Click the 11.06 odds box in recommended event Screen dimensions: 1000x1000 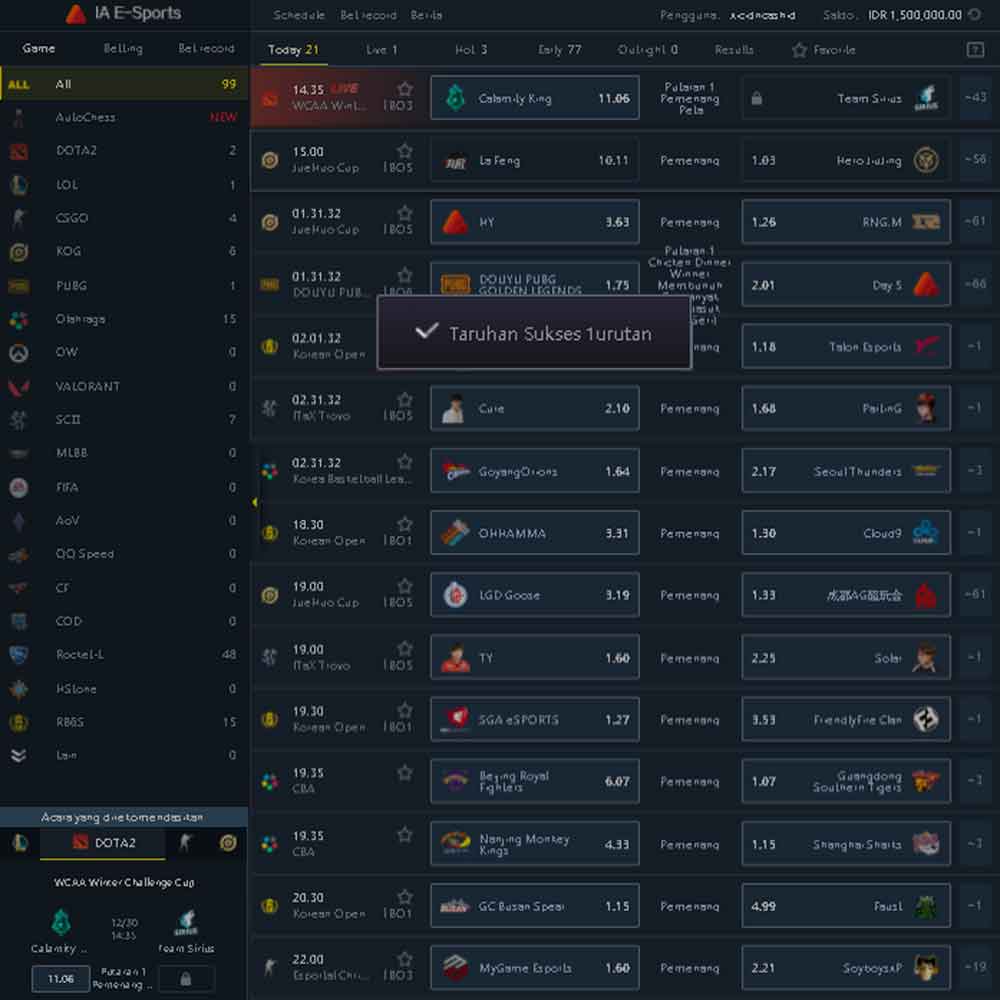(x=60, y=978)
